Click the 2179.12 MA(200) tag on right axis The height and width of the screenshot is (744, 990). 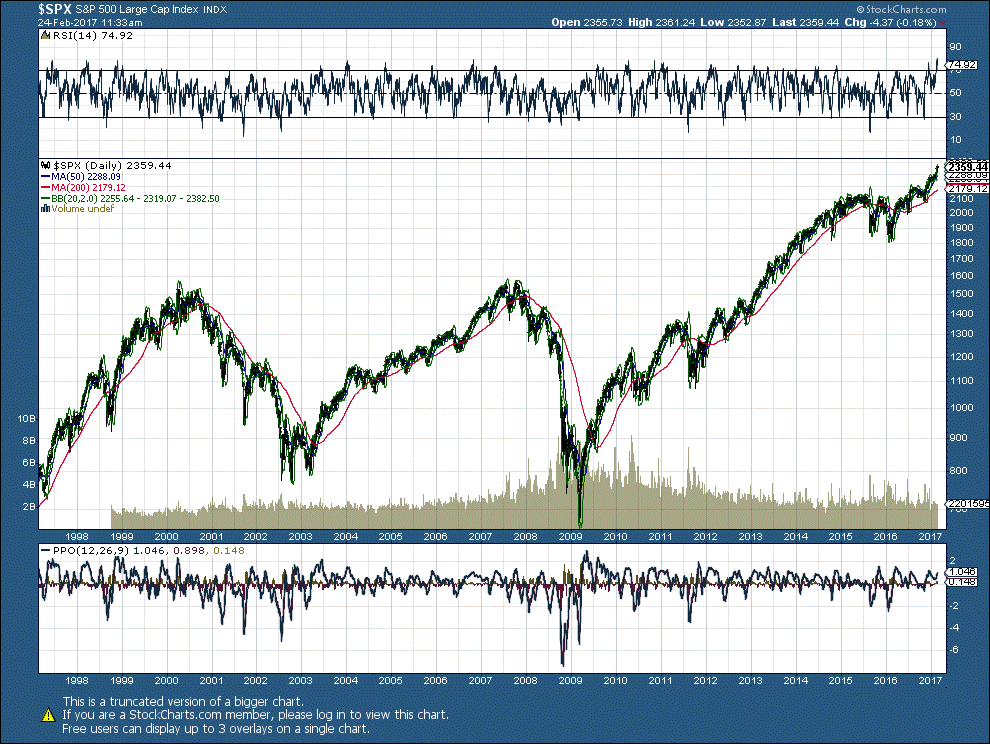[x=967, y=189]
